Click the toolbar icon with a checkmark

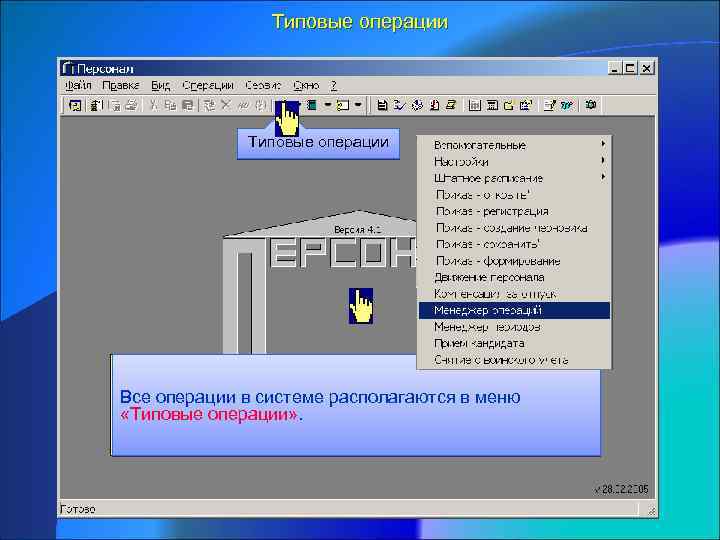pyautogui.click(x=399, y=105)
